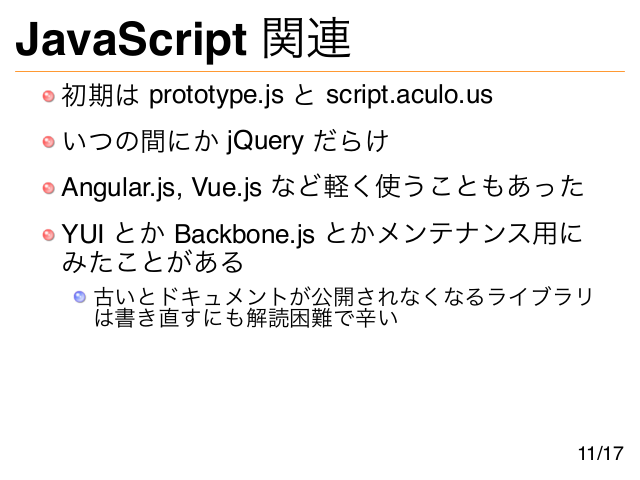The width and height of the screenshot is (640, 480).
Task: Click the red bullet beside prototype.js line
Action: pos(49,96)
